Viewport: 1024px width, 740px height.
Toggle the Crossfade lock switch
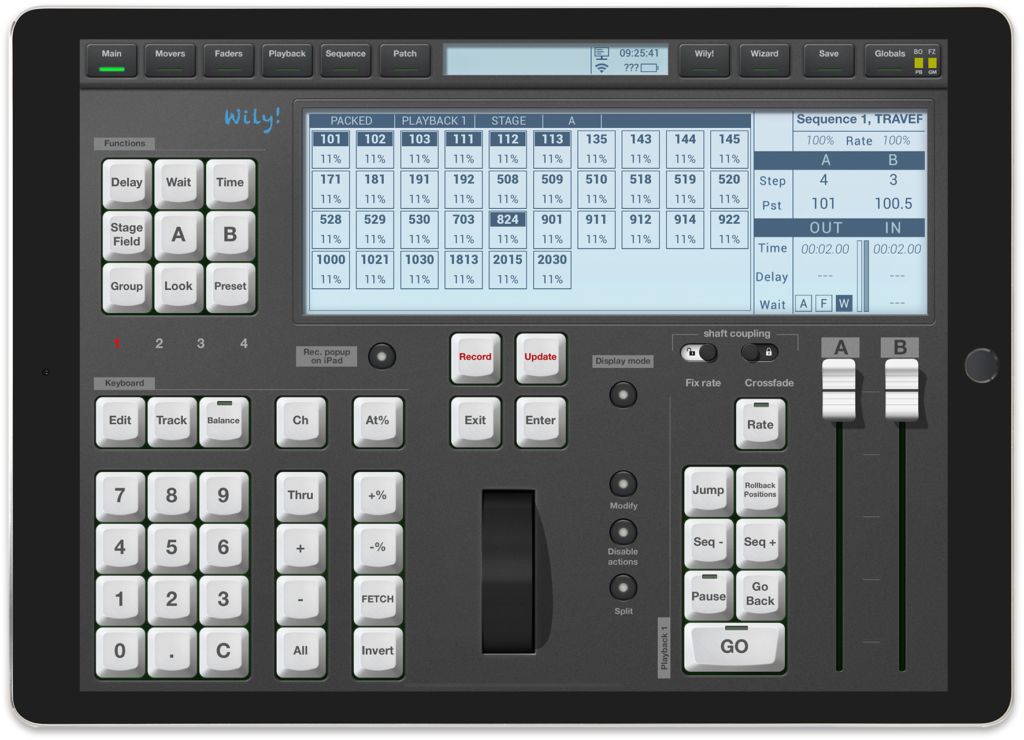760,352
